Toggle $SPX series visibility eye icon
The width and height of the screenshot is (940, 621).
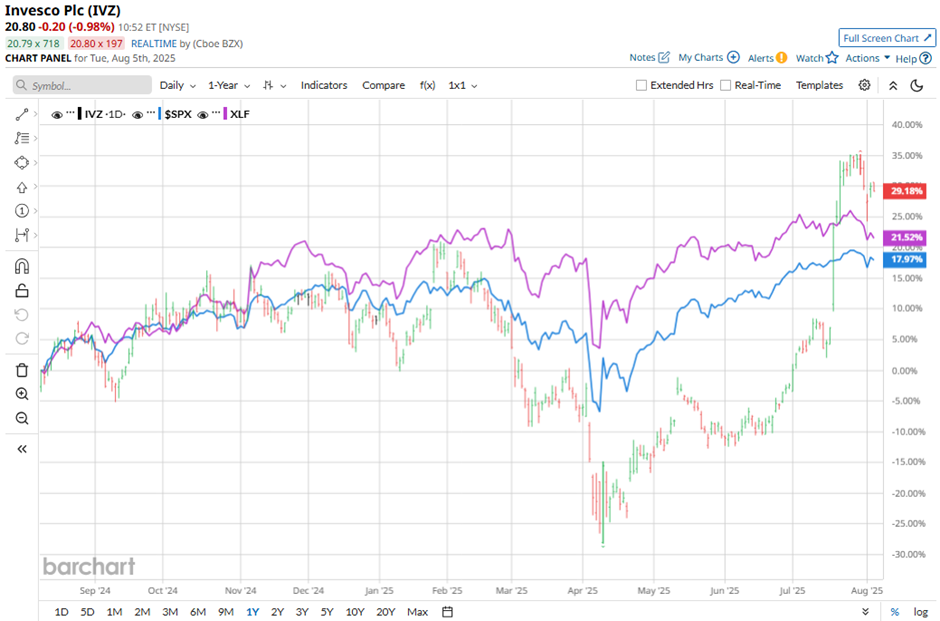pos(137,114)
